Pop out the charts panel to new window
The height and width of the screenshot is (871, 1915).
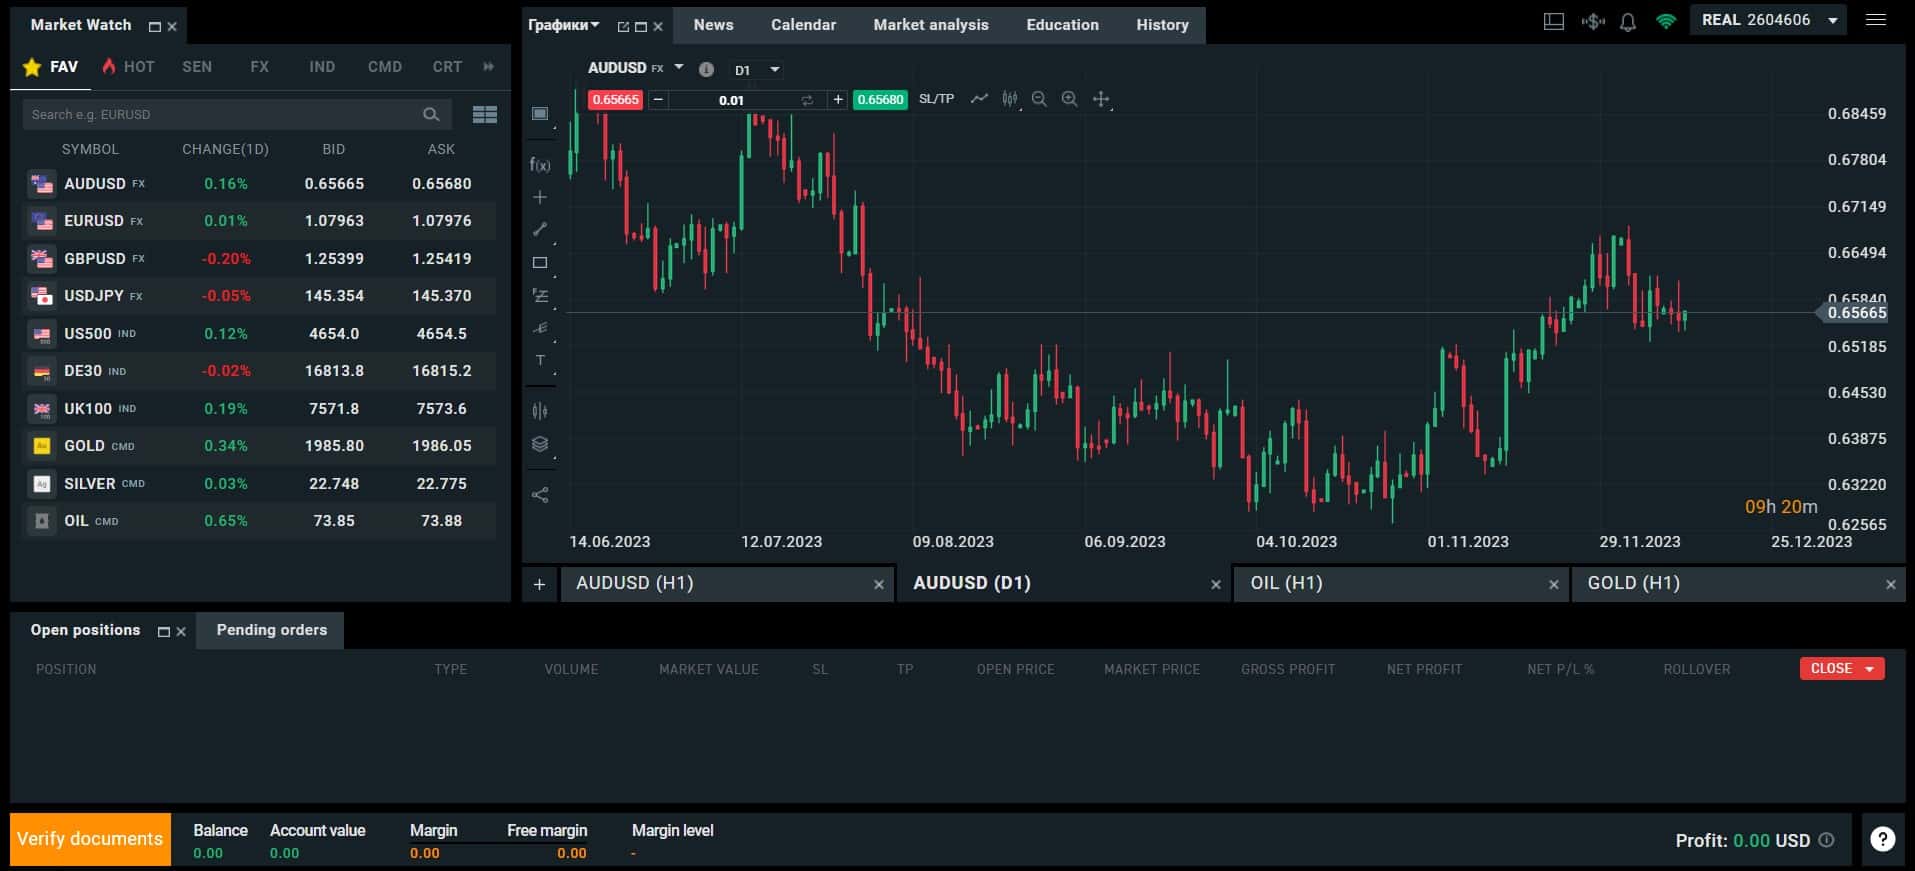(x=623, y=27)
